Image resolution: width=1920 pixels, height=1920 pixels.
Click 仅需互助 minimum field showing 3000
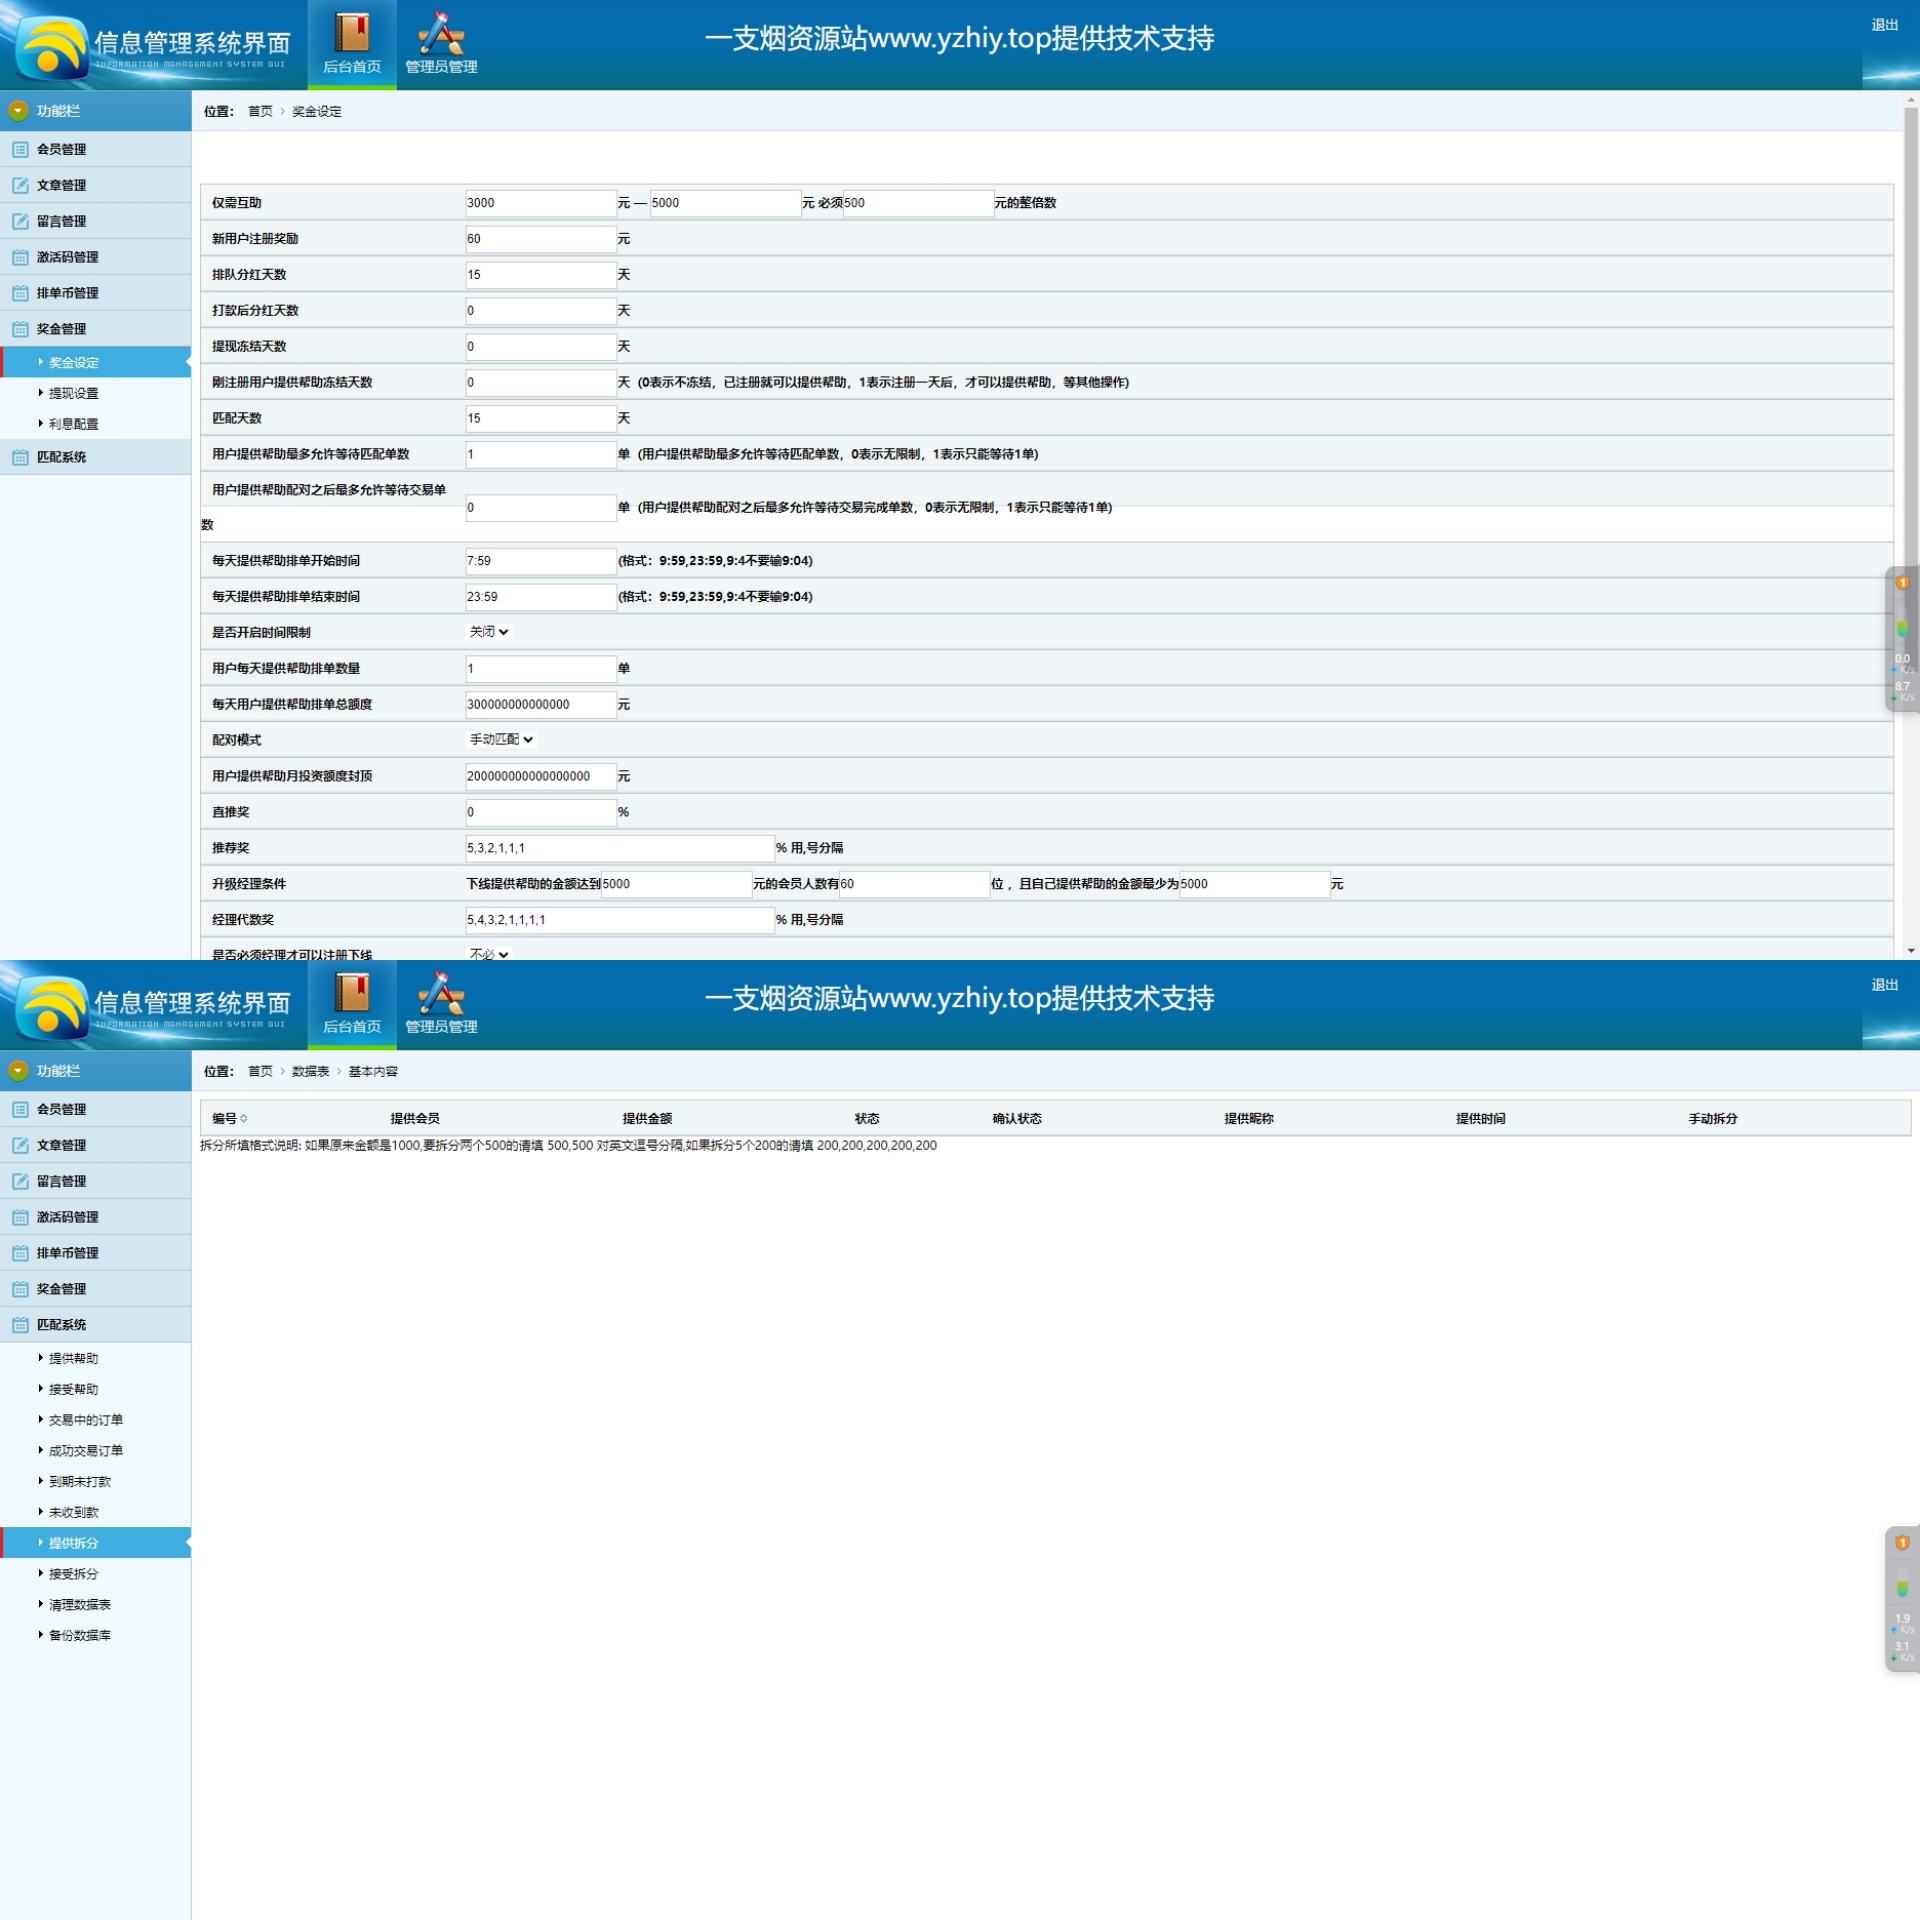[541, 203]
